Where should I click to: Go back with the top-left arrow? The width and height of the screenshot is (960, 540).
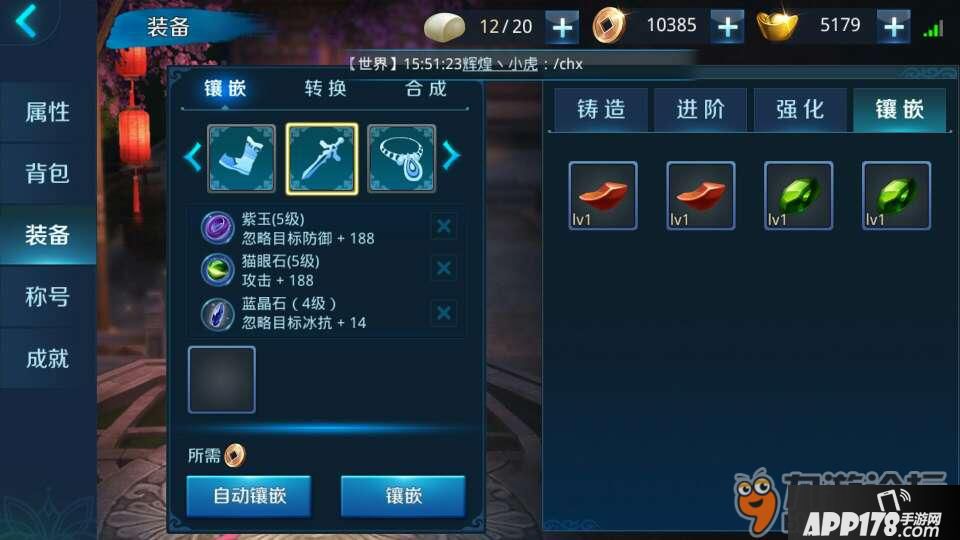27,21
